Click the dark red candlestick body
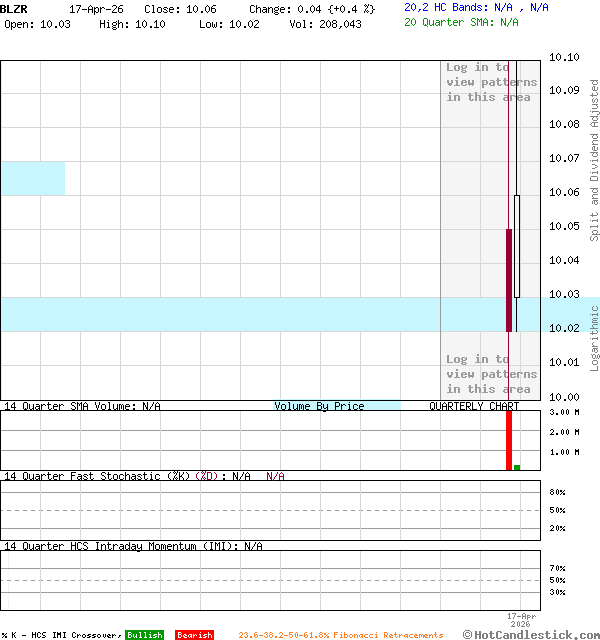The width and height of the screenshot is (600, 640). [509, 280]
